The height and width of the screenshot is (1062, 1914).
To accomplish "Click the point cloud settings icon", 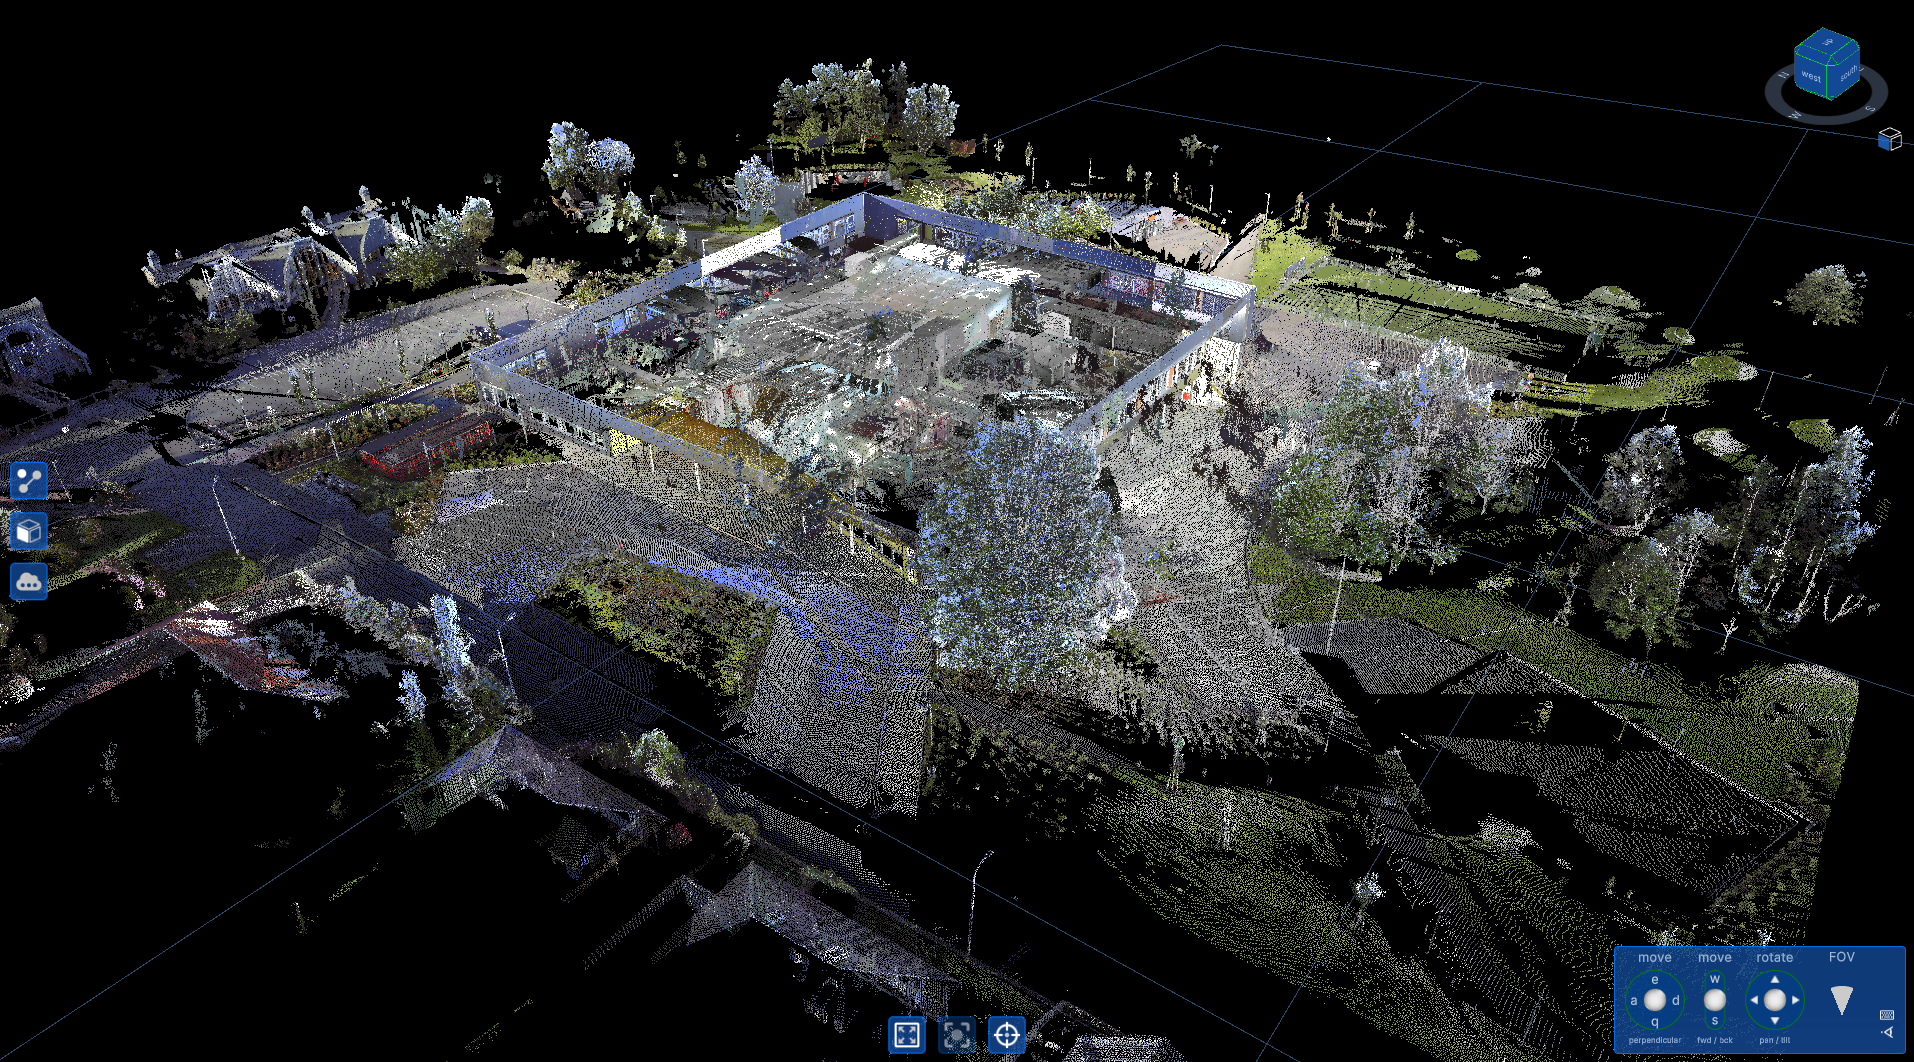I will tap(28, 581).
